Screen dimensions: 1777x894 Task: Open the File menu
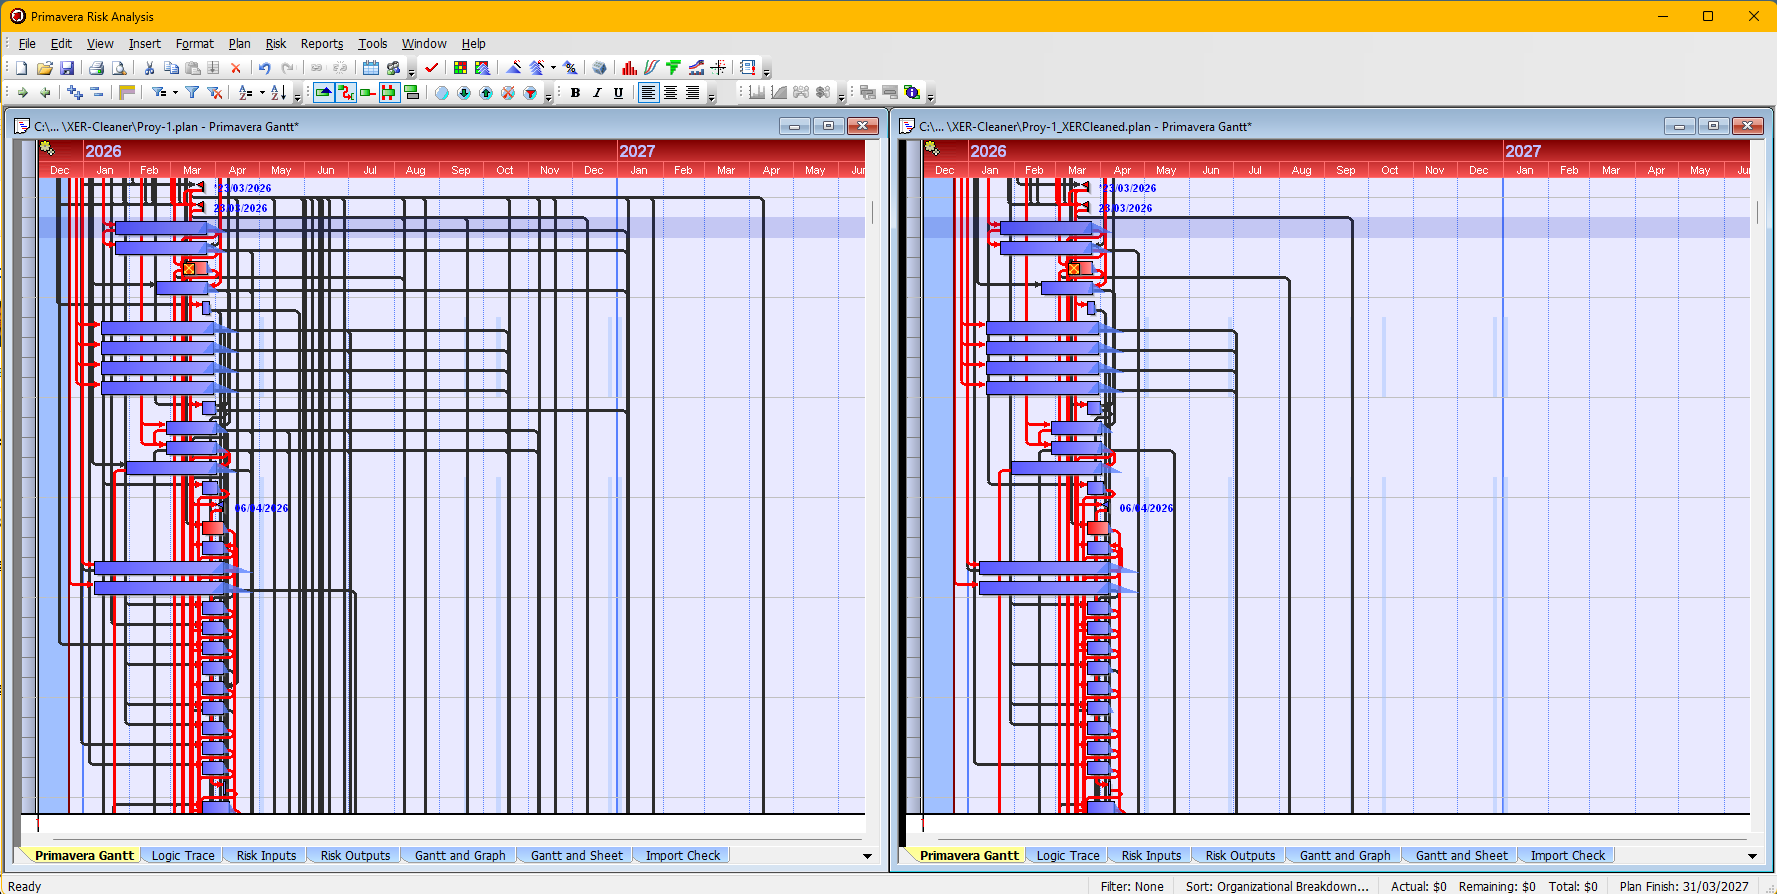[x=27, y=44]
